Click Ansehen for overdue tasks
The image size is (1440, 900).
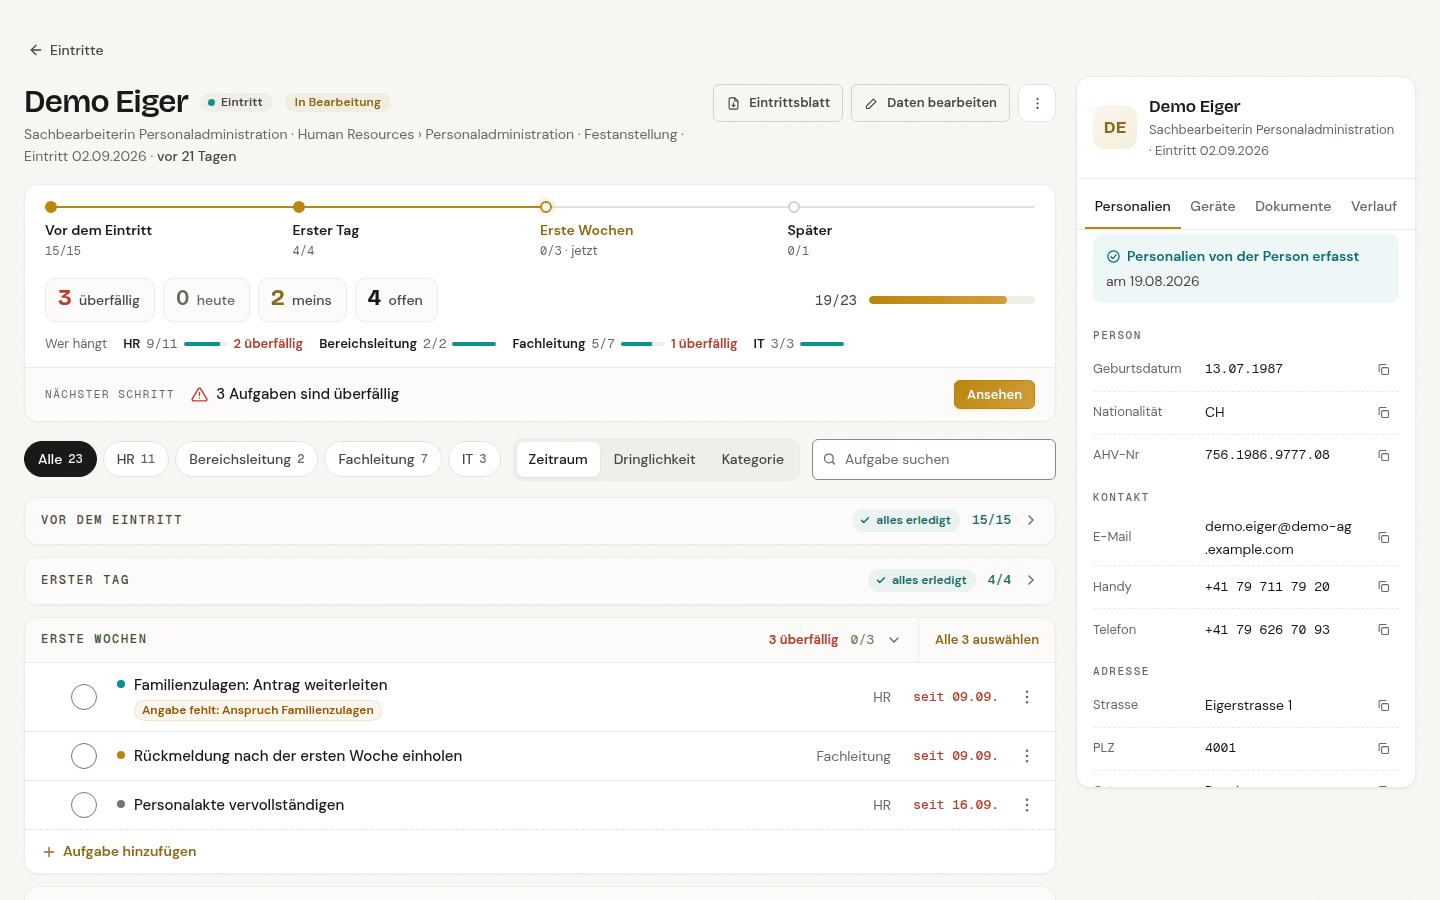click(994, 394)
